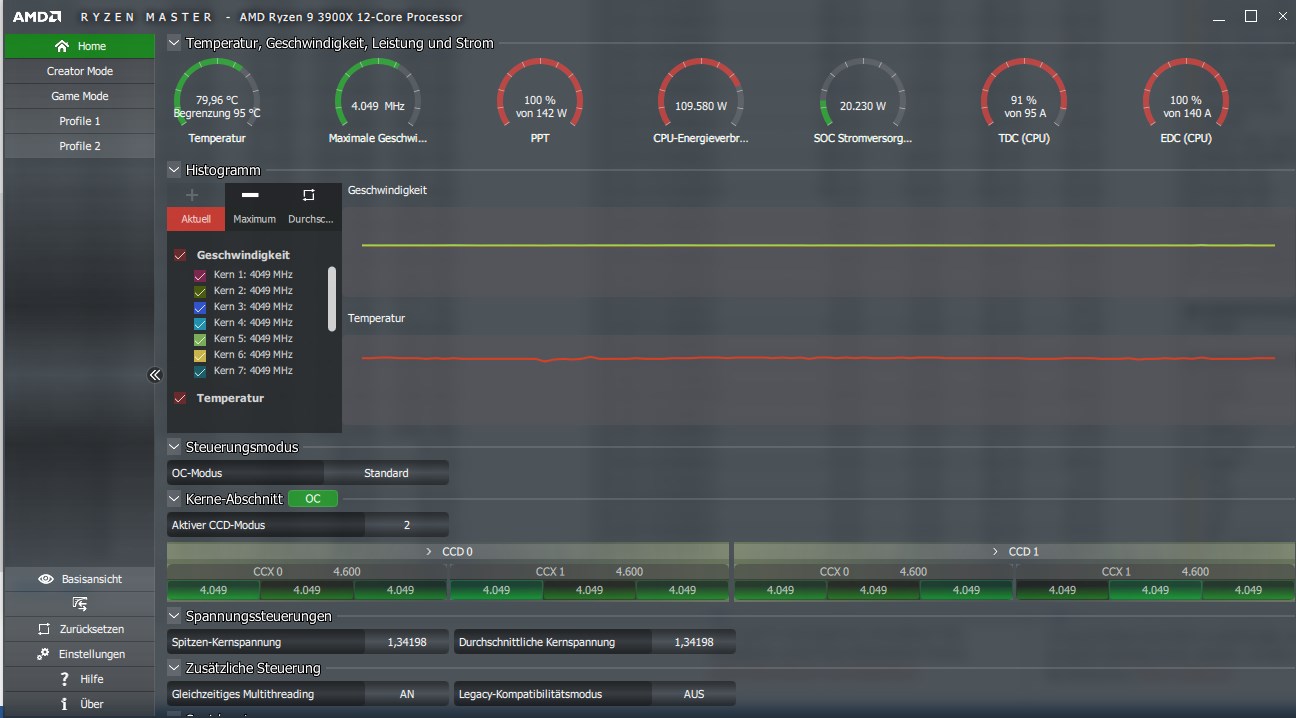Toggle the Kern 7 checkbox
The image size is (1296, 718).
click(x=200, y=371)
